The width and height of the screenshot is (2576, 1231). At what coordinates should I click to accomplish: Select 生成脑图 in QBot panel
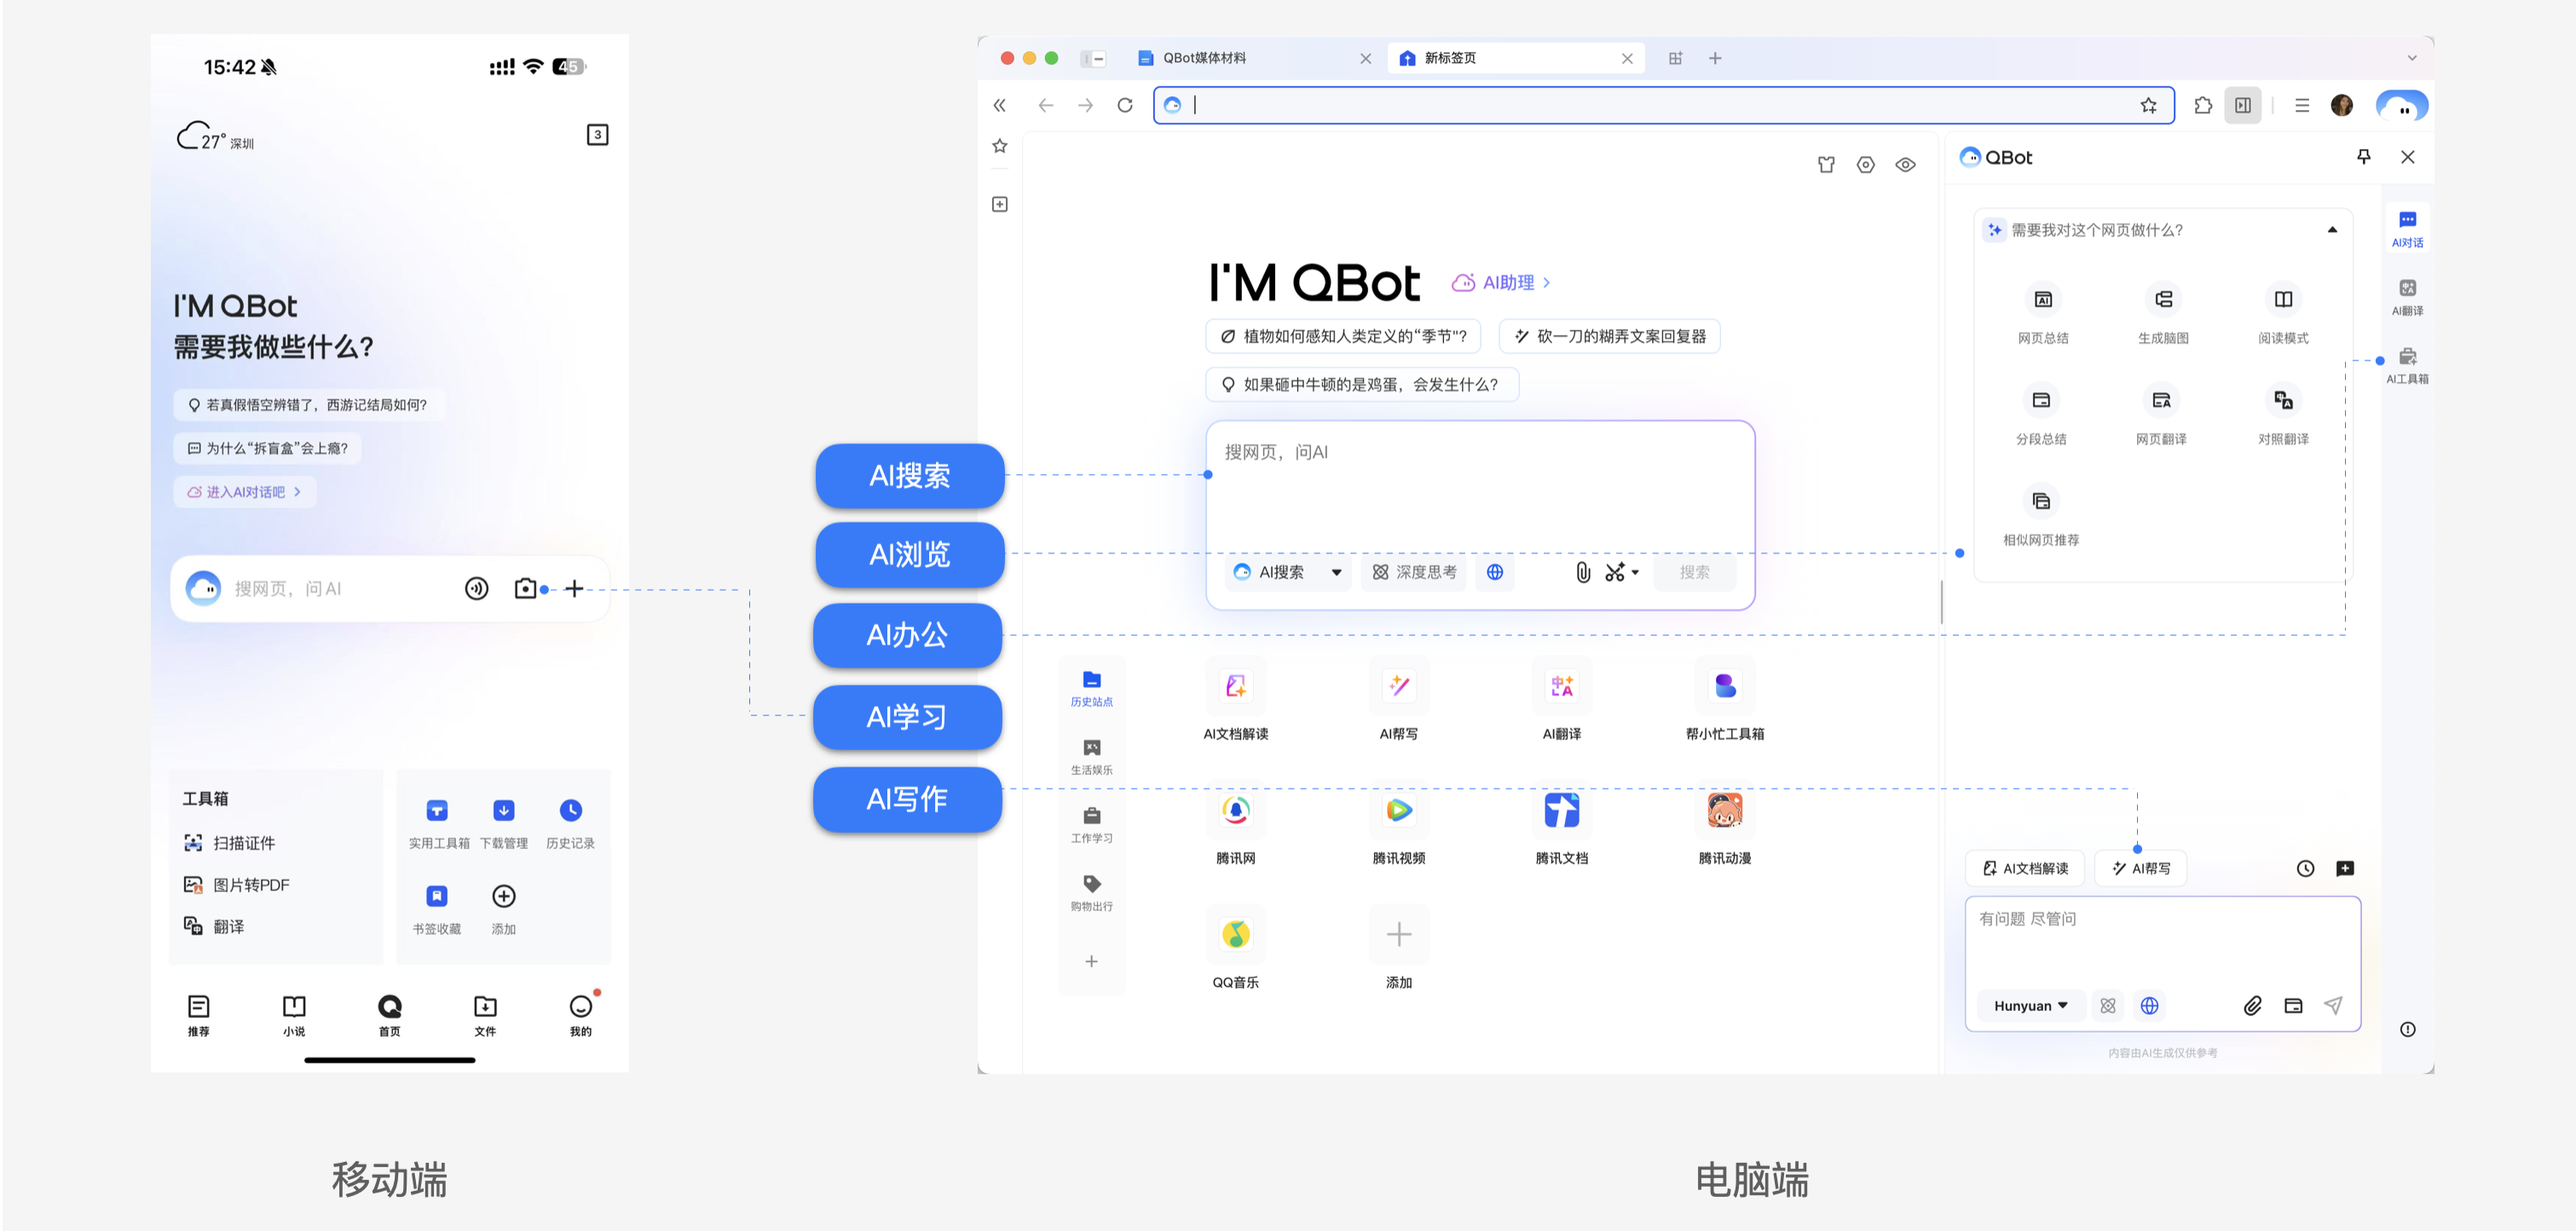click(x=2162, y=314)
